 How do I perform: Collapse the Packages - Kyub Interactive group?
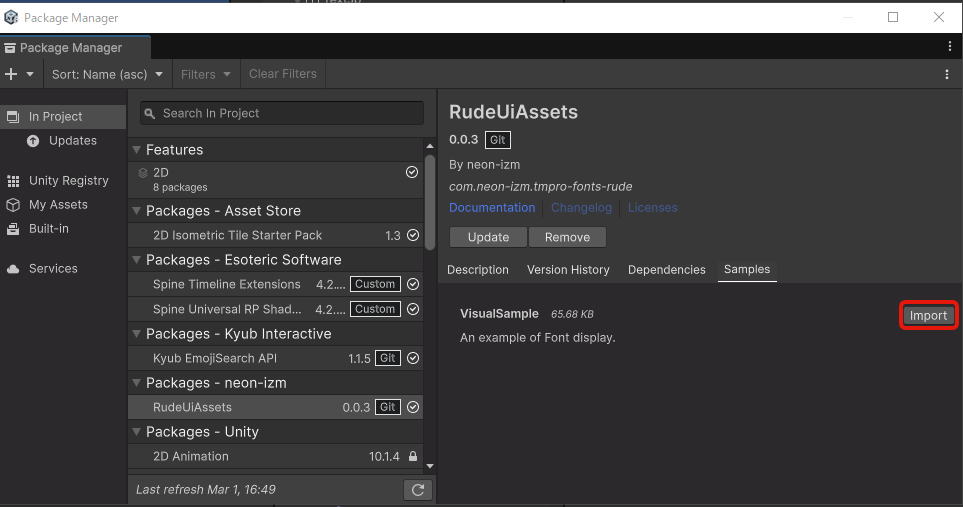pyautogui.click(x=136, y=333)
